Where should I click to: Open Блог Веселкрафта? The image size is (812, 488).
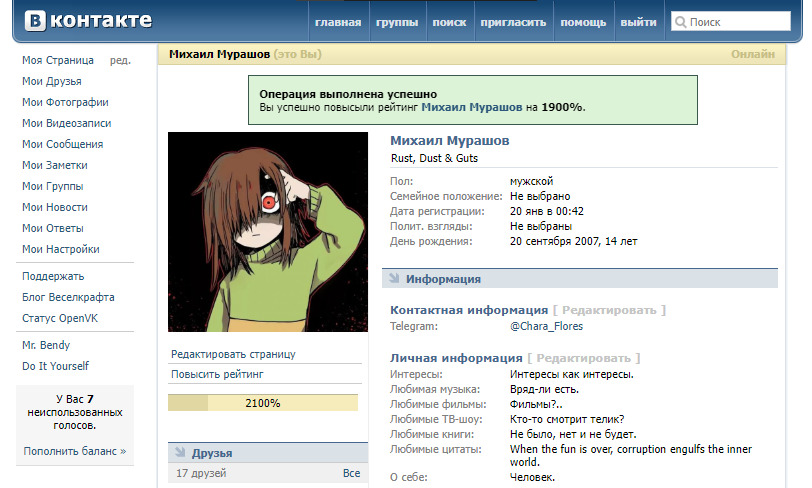(68, 297)
